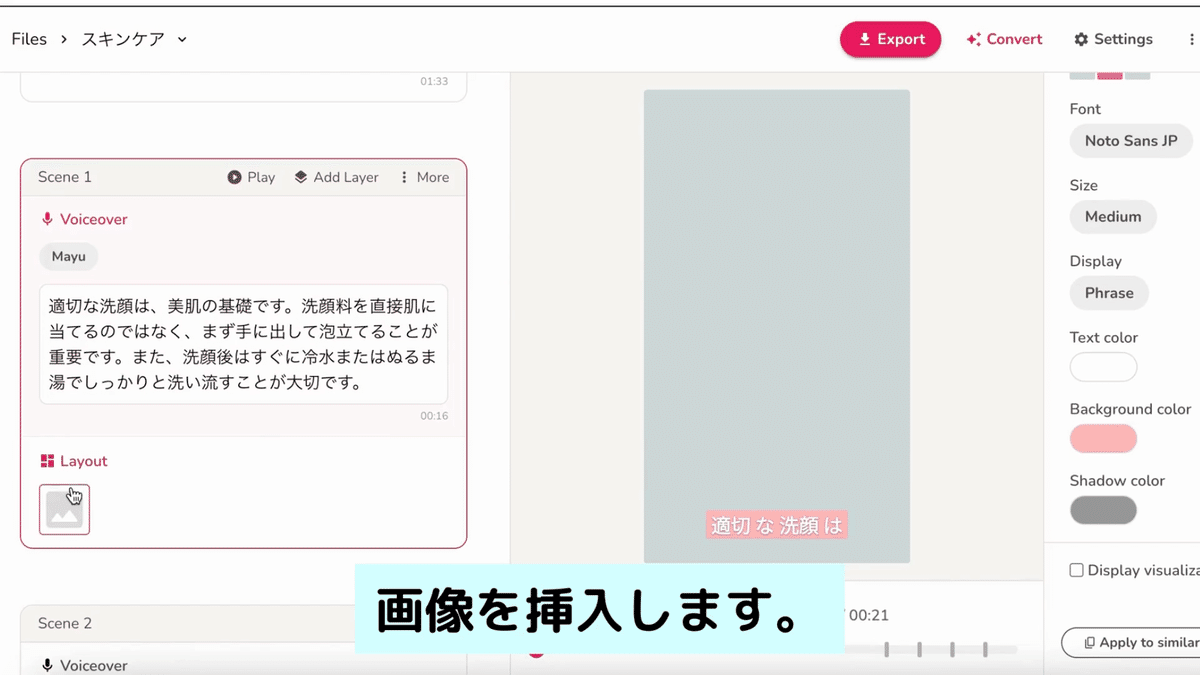
Task: Click the Scene 1 title
Action: coord(65,177)
